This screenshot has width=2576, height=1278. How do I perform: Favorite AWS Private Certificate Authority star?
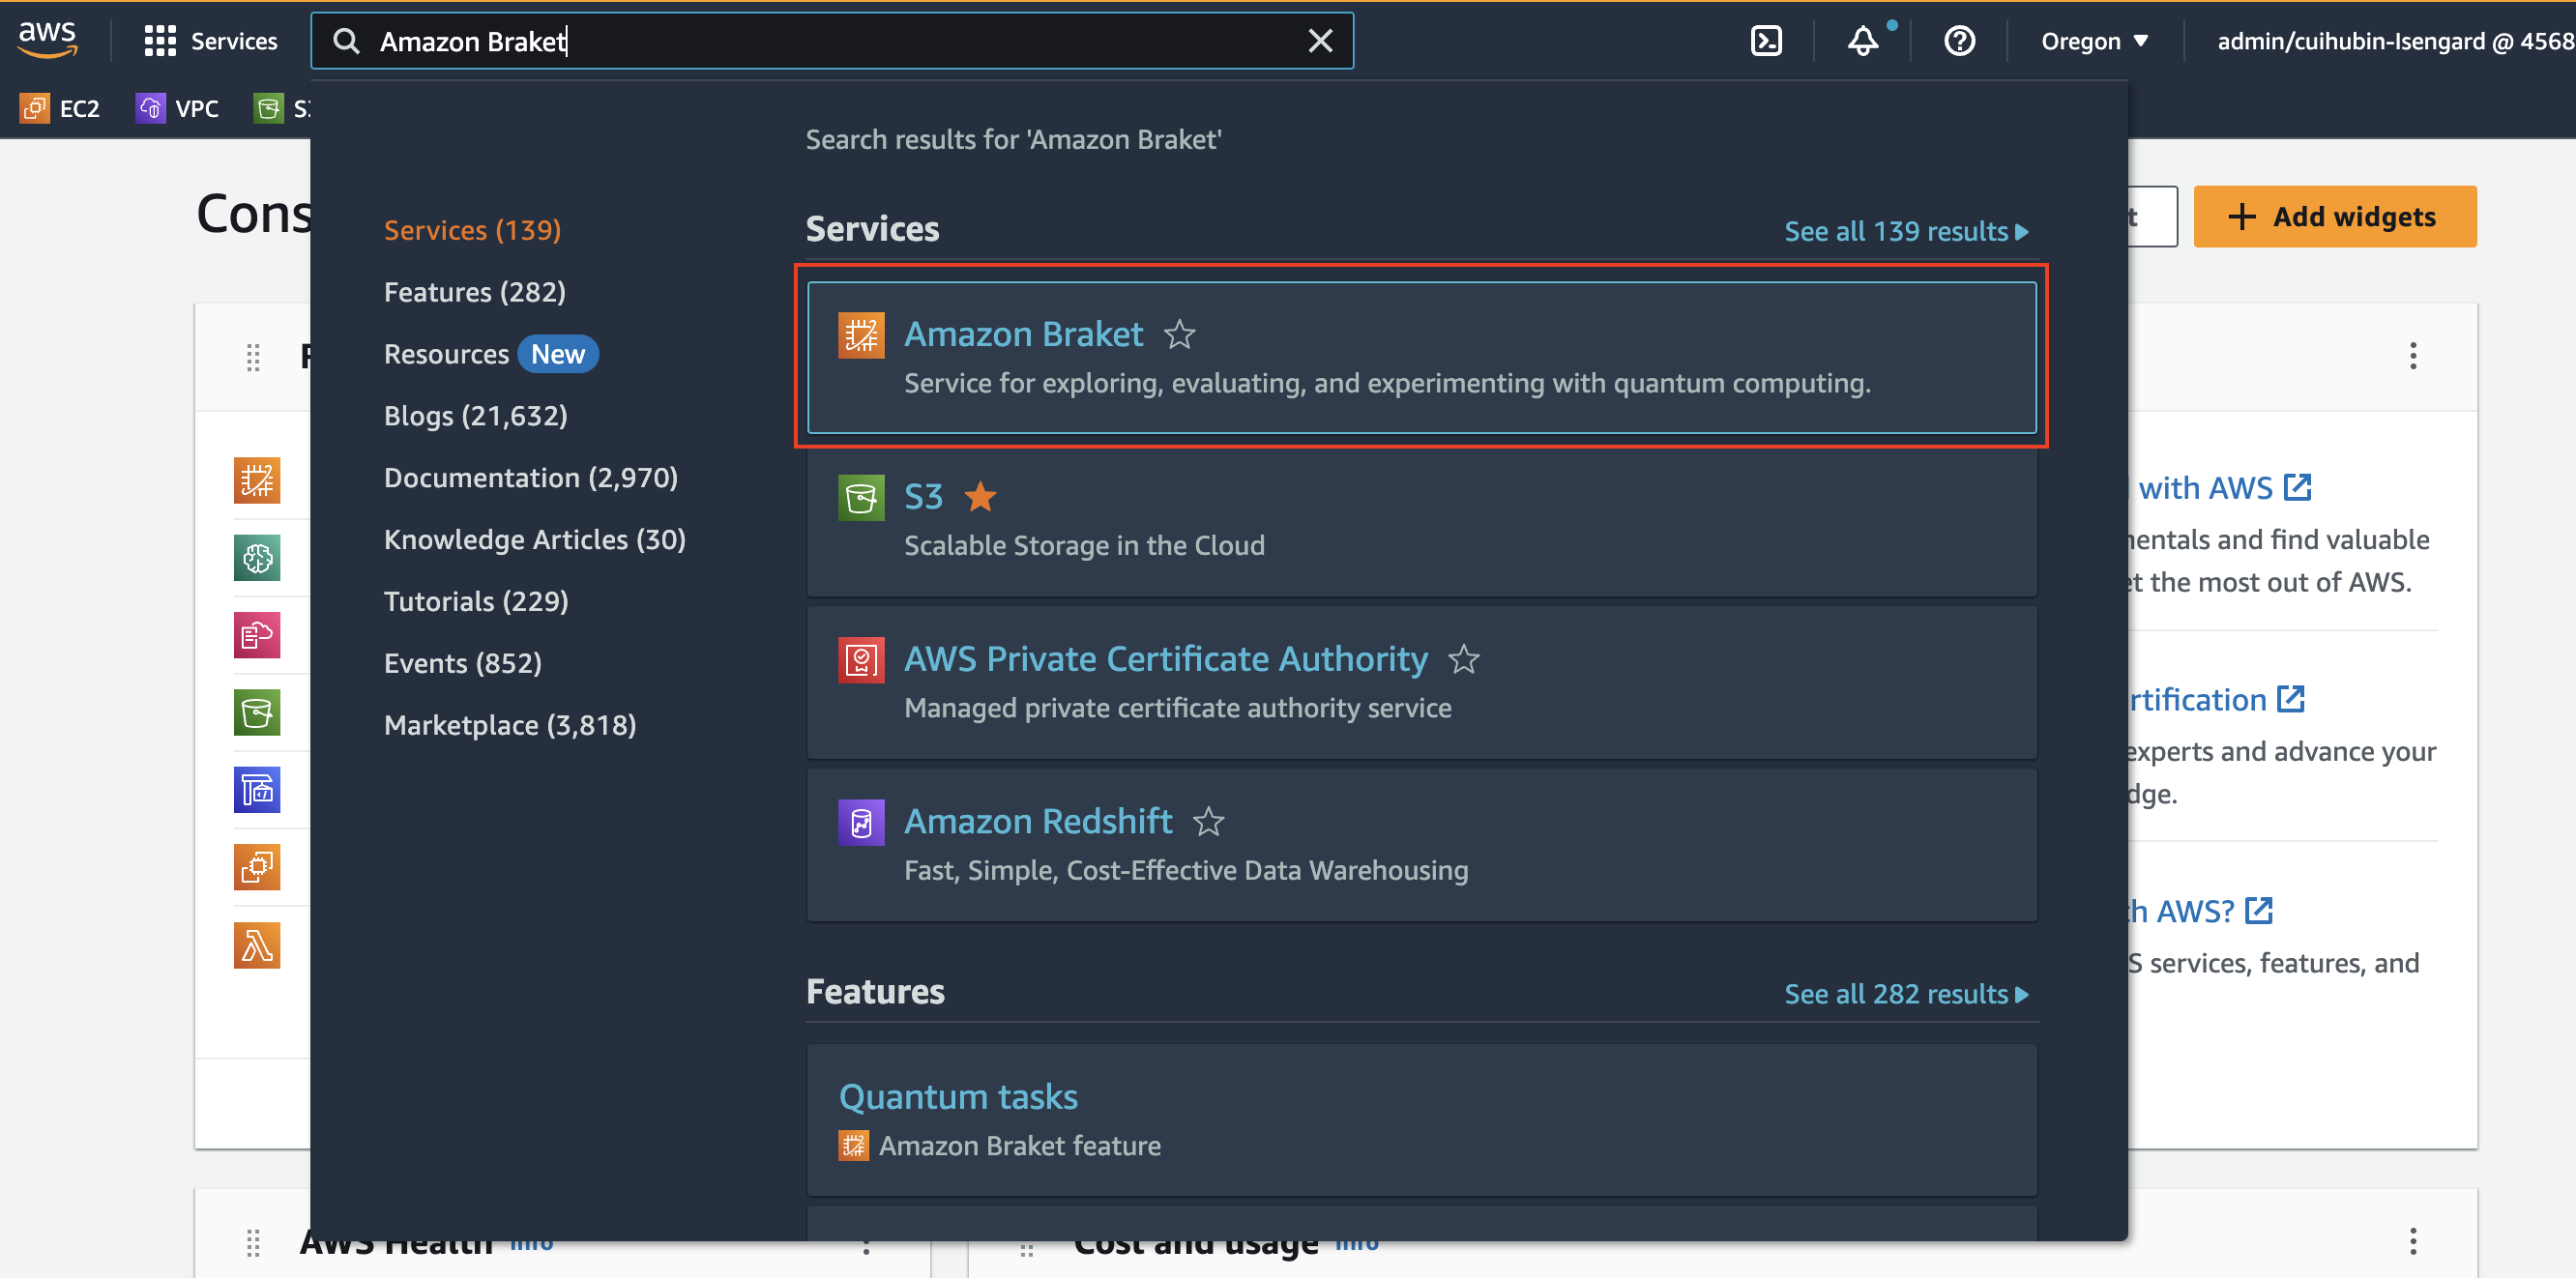click(1463, 659)
